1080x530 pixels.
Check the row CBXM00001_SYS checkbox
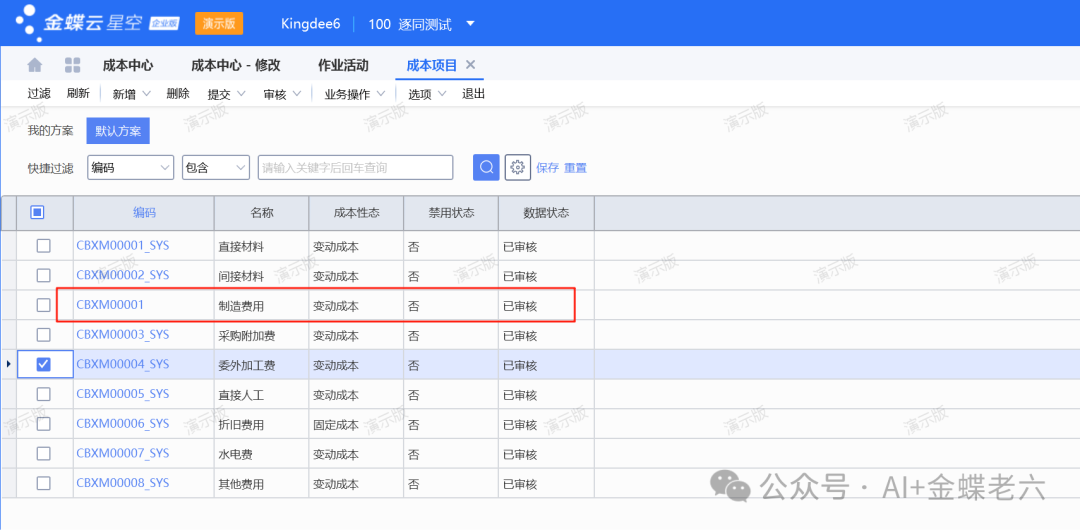[x=43, y=245]
